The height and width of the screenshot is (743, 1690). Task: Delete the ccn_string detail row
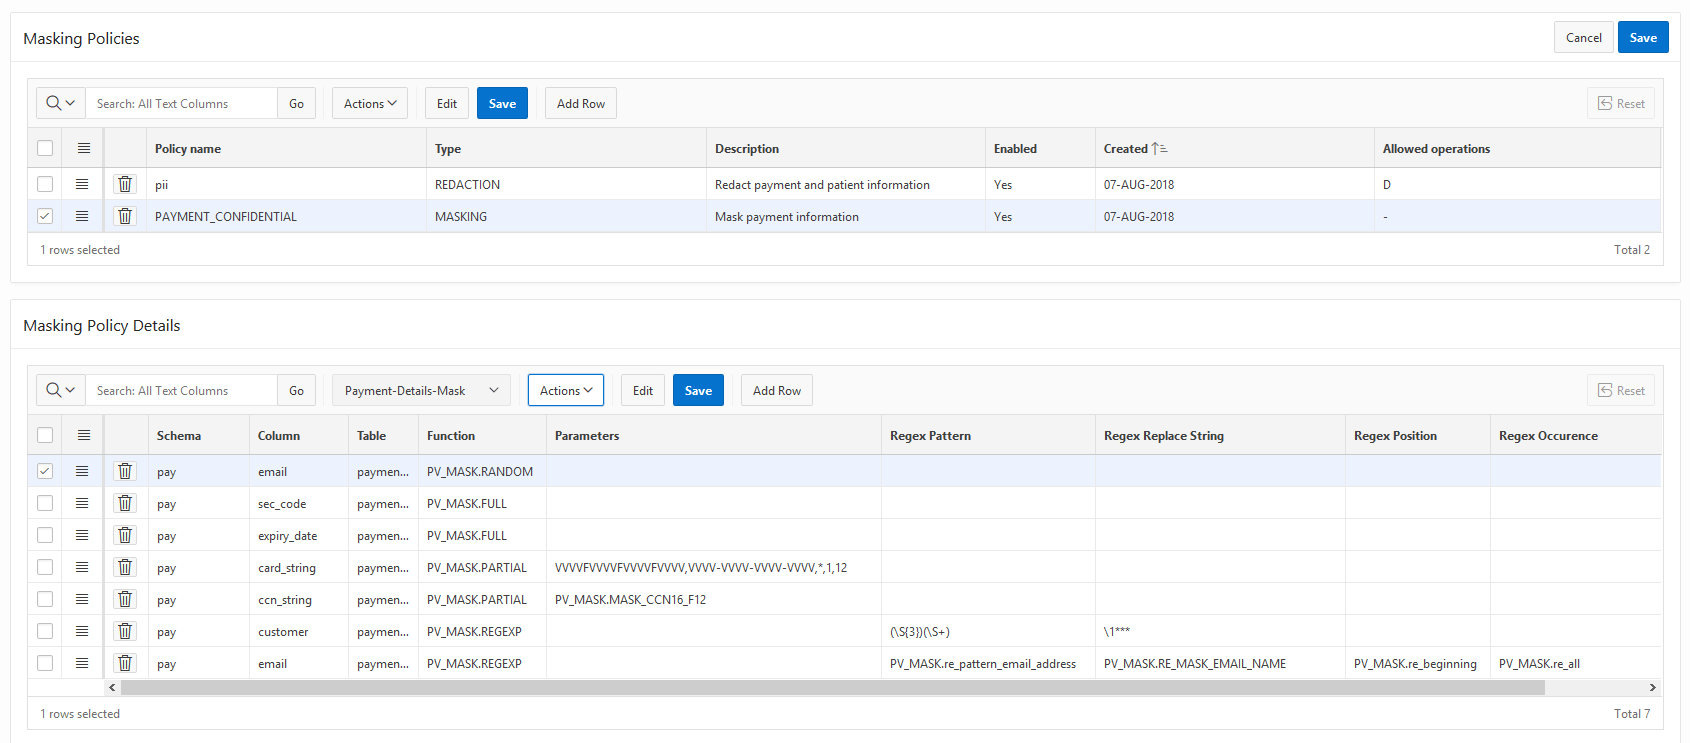click(x=125, y=599)
